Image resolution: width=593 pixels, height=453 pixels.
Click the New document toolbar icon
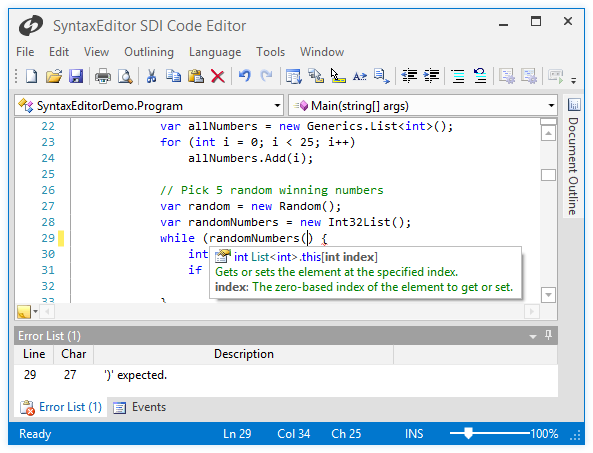(31, 76)
